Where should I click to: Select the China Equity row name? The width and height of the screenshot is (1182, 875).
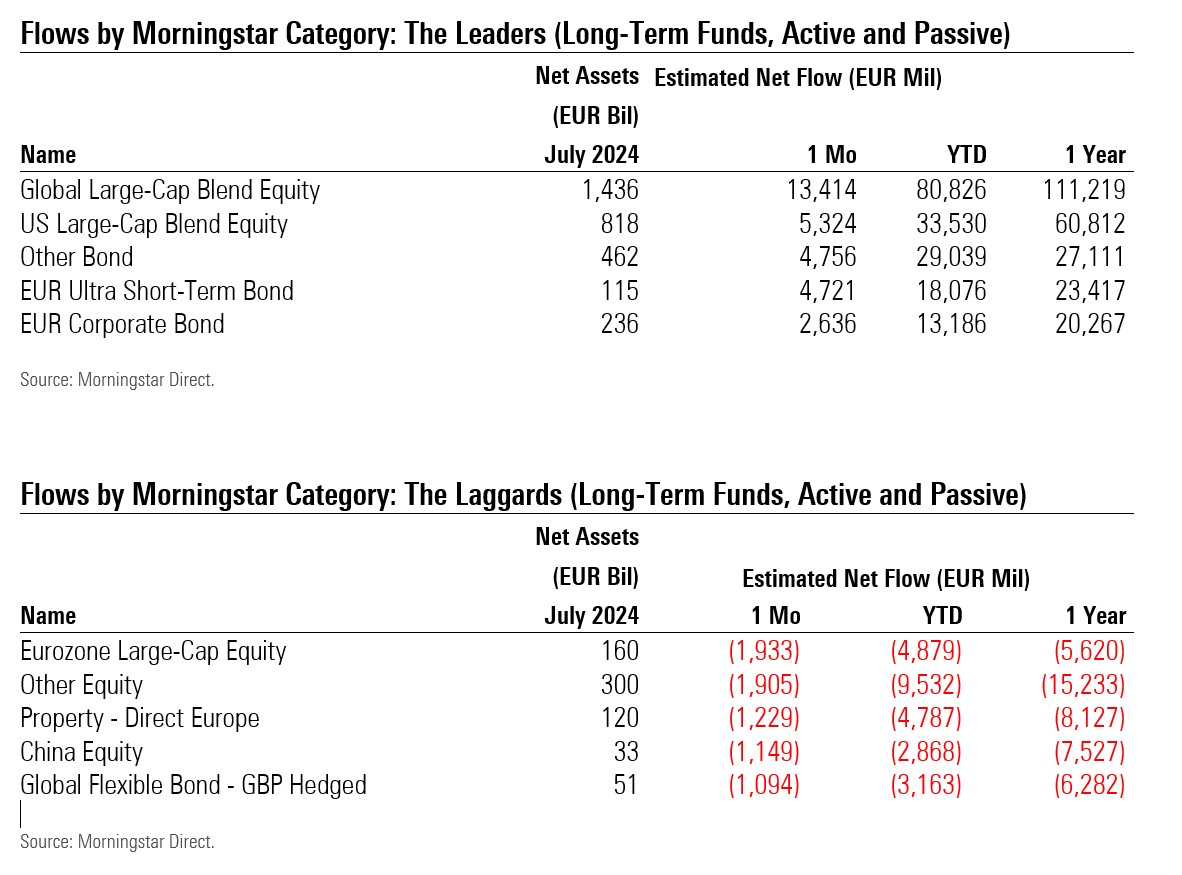coord(81,752)
